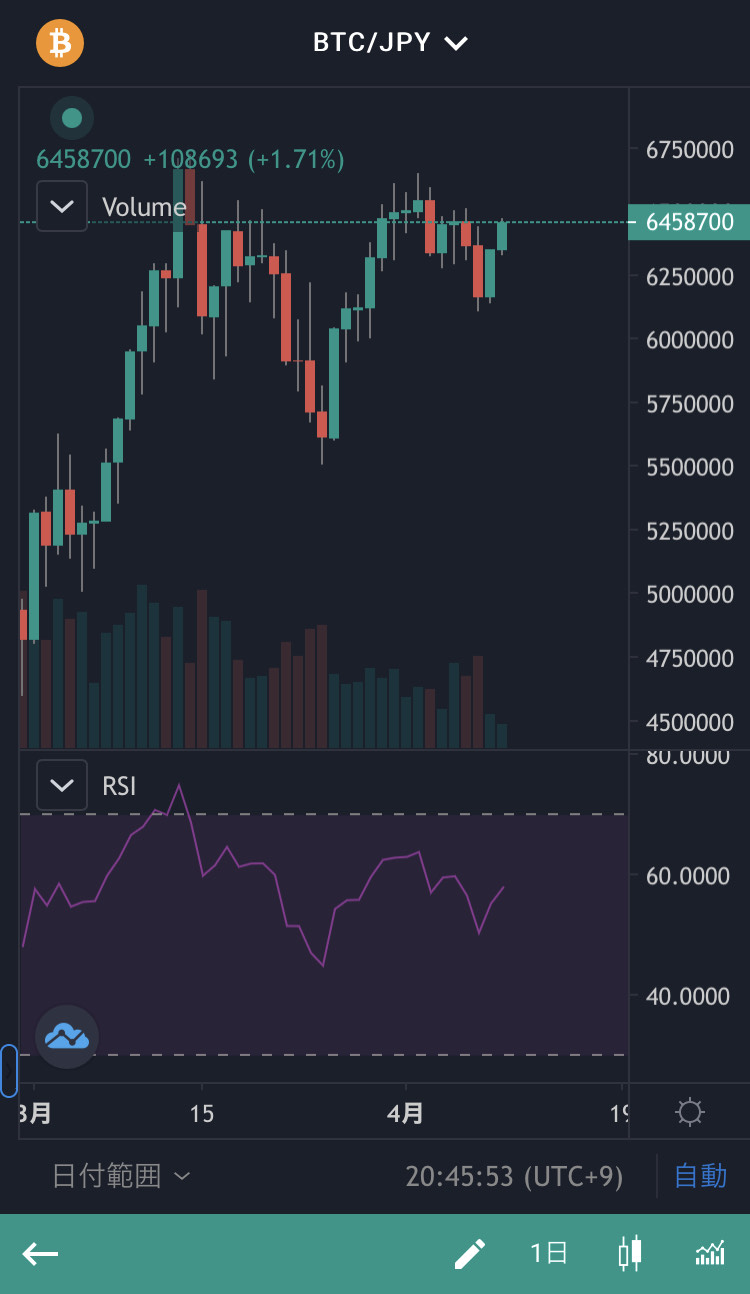Select the Volume indicator label
The height and width of the screenshot is (1294, 750).
click(144, 207)
